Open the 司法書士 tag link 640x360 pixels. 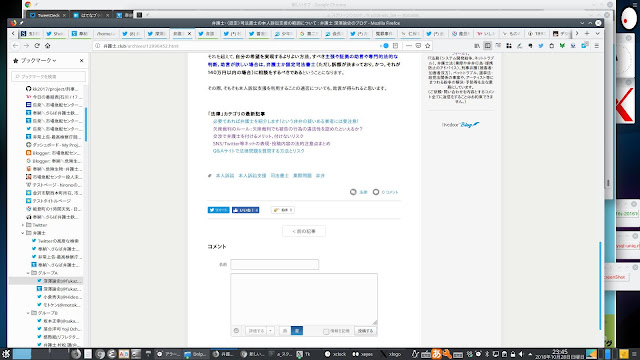[280, 176]
